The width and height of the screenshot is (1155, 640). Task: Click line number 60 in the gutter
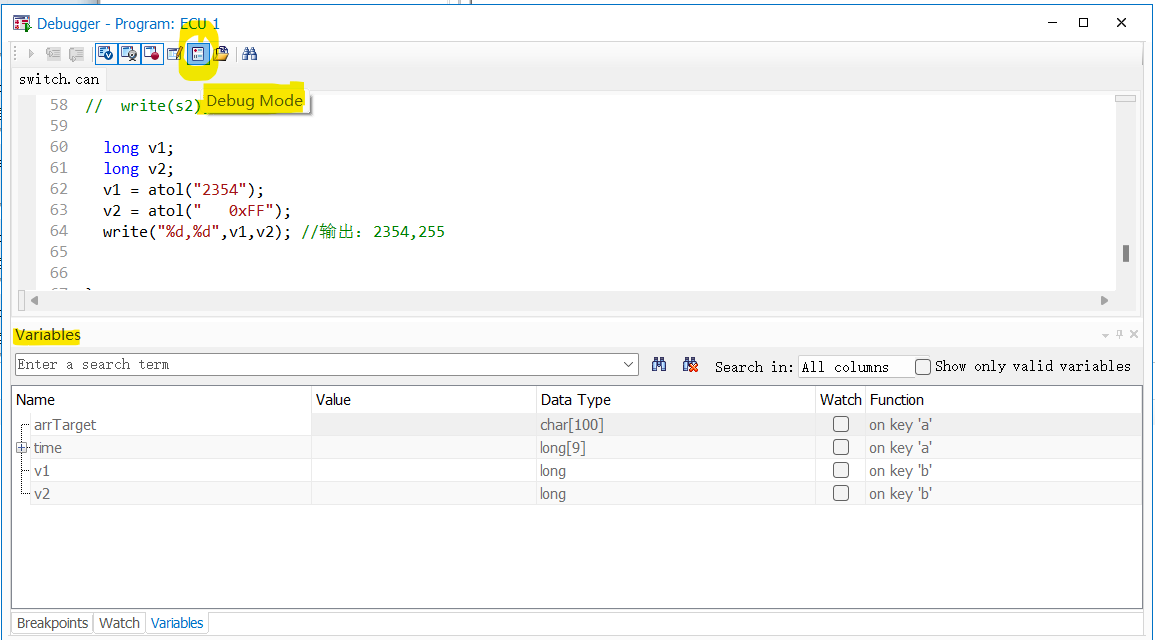click(x=59, y=147)
